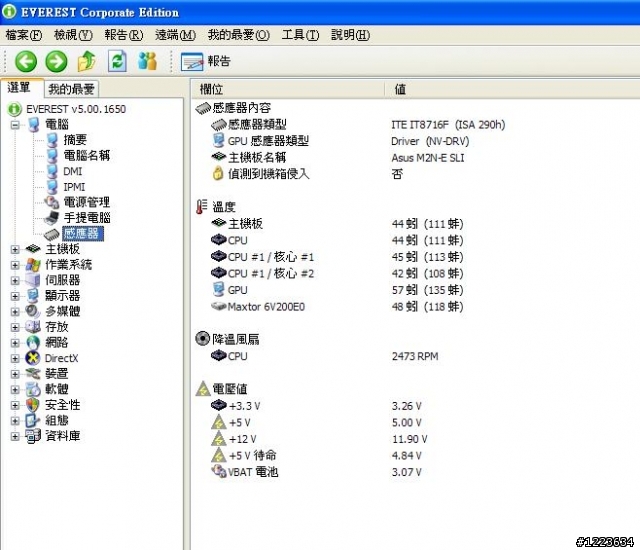640x550 pixels.
Task: Collapse the 電腦 tree node
Action: tap(15, 125)
